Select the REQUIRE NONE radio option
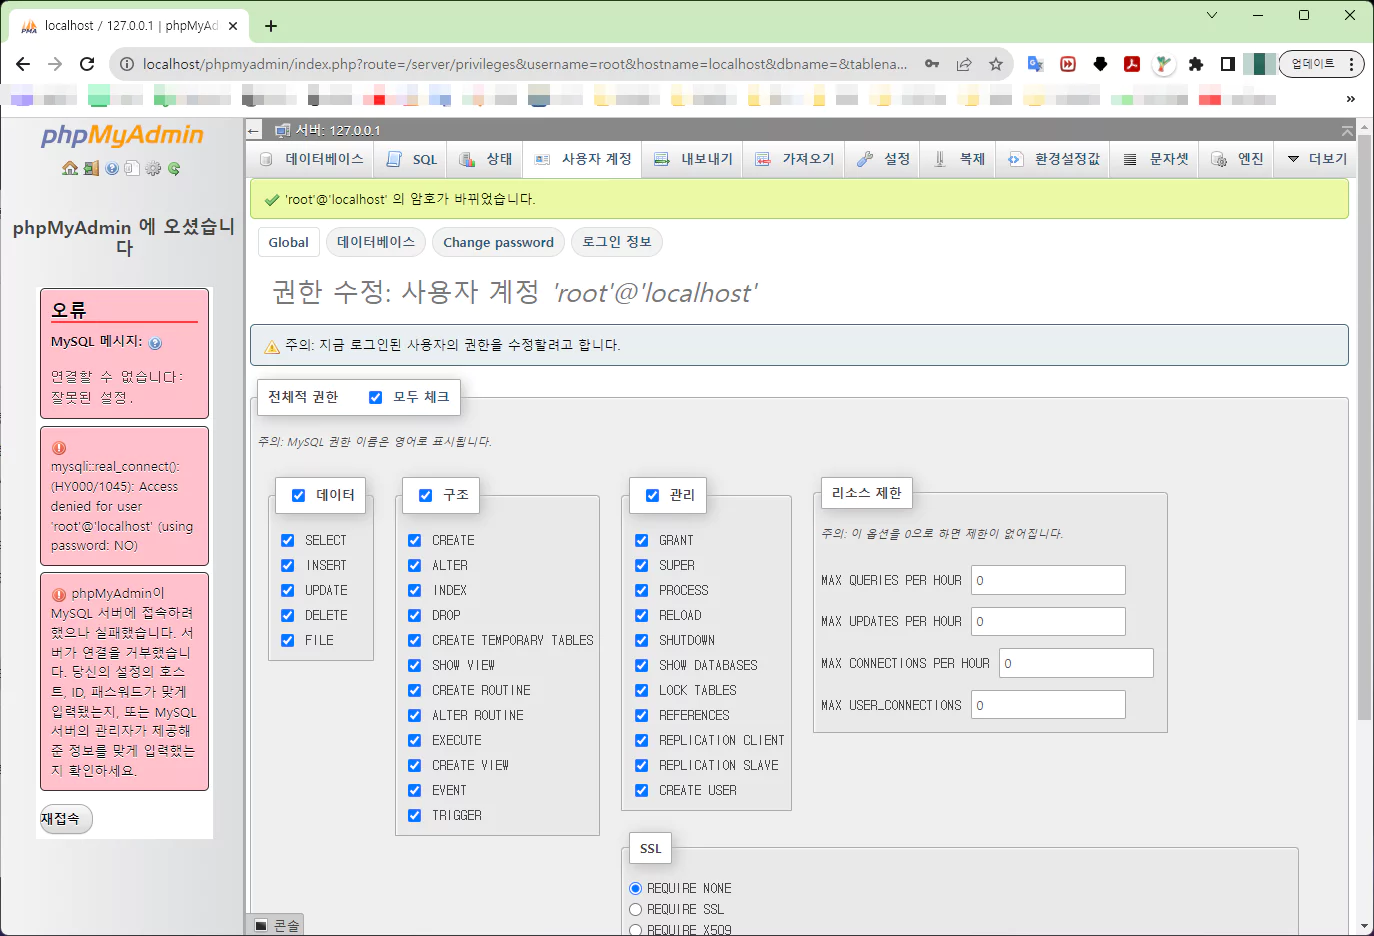 pos(635,888)
